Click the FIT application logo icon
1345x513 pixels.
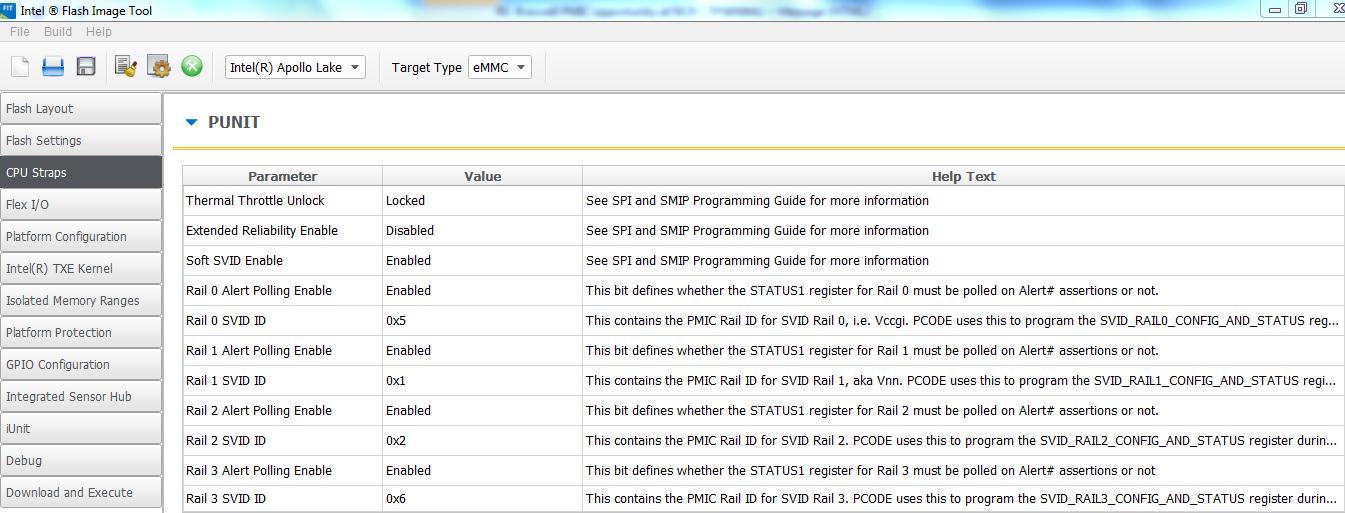click(x=8, y=10)
